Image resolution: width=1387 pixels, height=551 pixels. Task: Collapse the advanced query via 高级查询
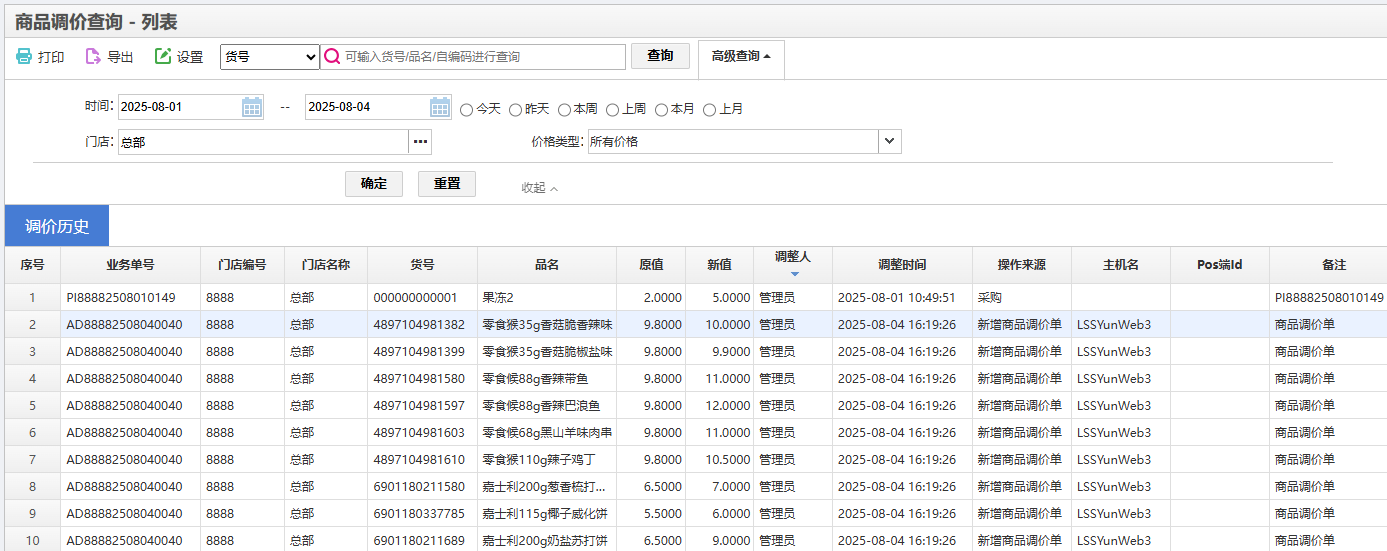point(741,57)
